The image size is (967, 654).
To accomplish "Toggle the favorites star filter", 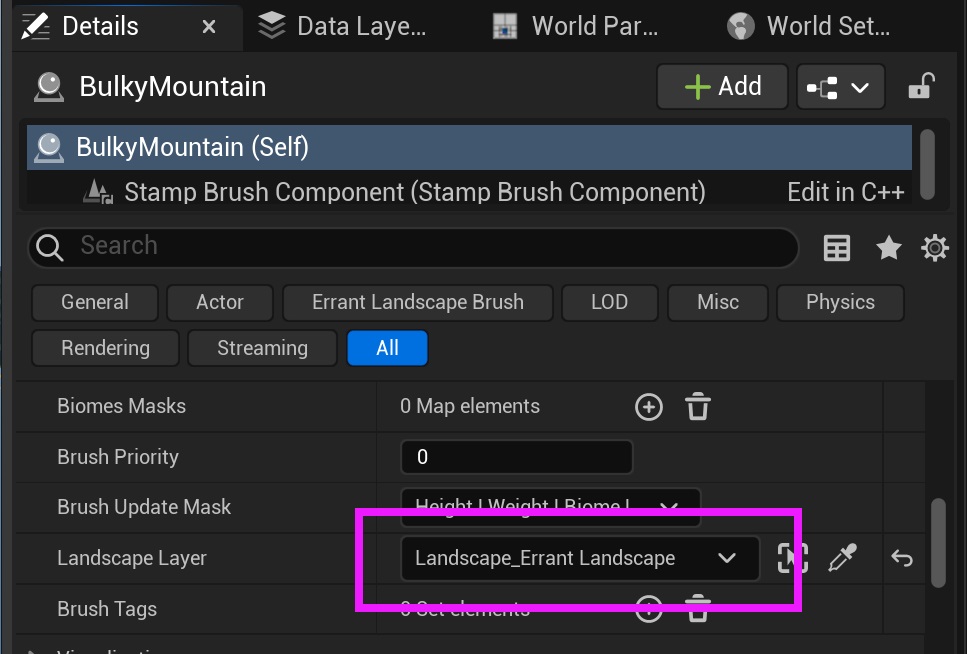I will (x=888, y=248).
